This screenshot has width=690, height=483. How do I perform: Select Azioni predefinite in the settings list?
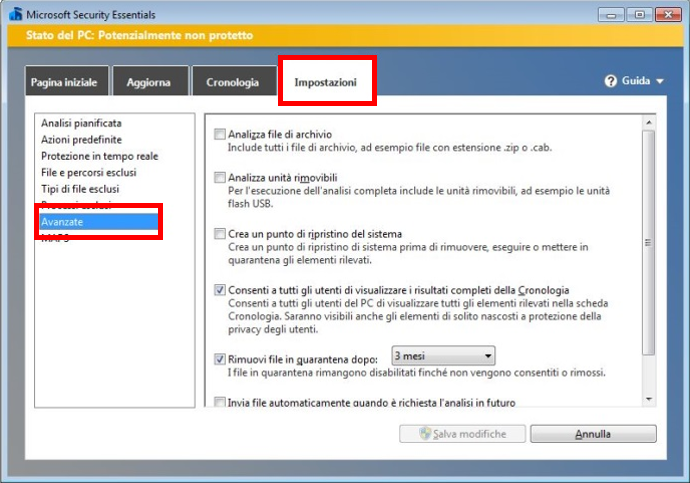coord(81,140)
